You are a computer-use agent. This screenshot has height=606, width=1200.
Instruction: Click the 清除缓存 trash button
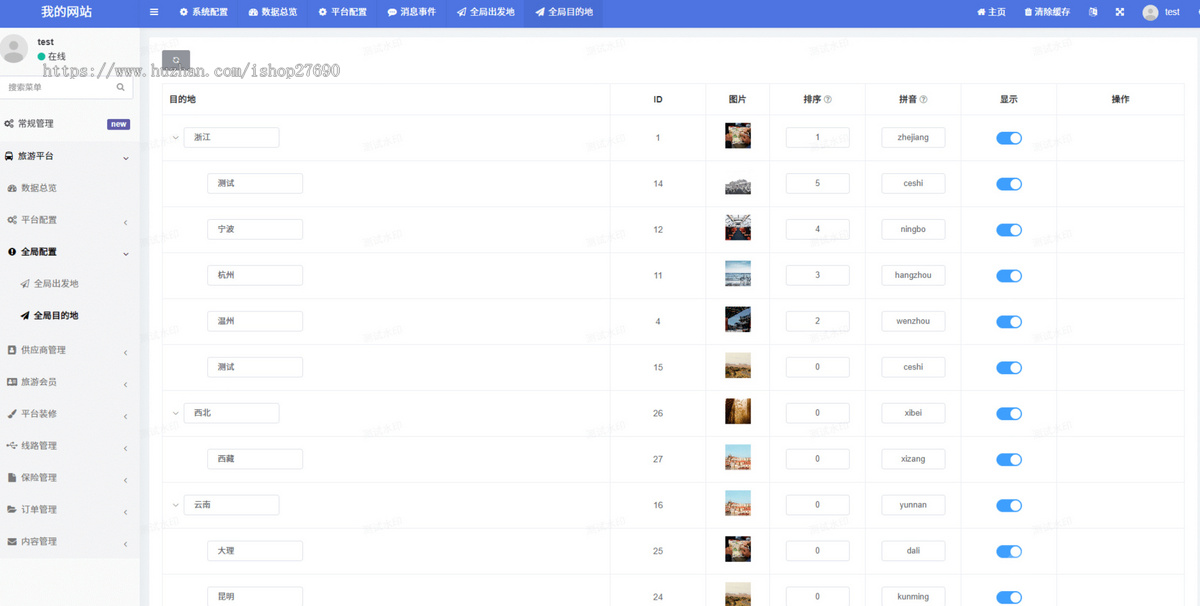[x=1047, y=12]
